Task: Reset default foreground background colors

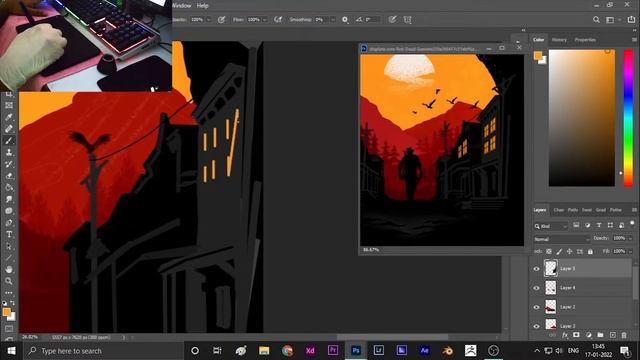Action: (4, 303)
